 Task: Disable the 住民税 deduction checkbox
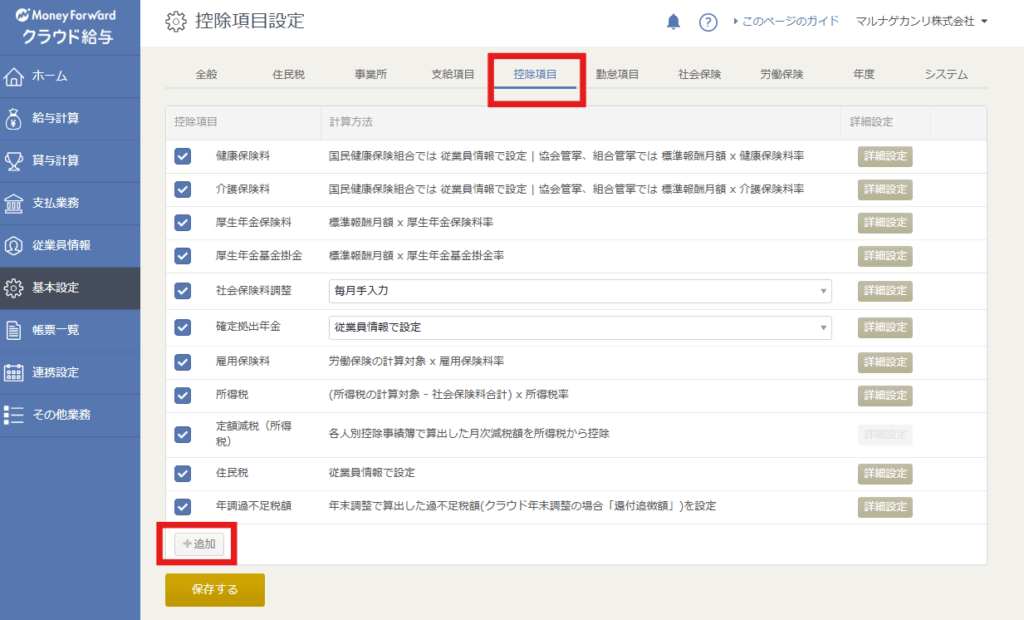182,473
